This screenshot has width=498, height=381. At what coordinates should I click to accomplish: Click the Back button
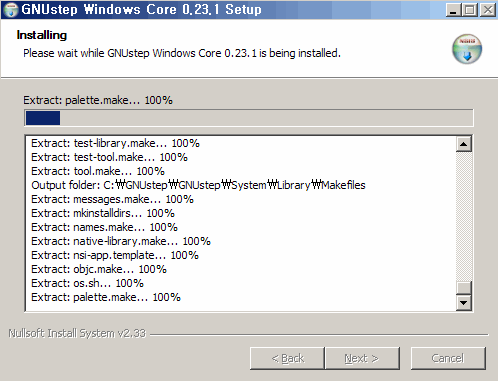(x=287, y=358)
